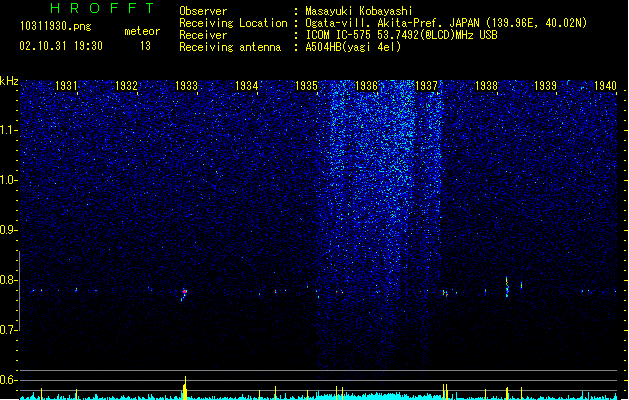Image resolution: width=629 pixels, height=400 pixels.
Task: Click the Receiving antenna label
Action: click(230, 47)
